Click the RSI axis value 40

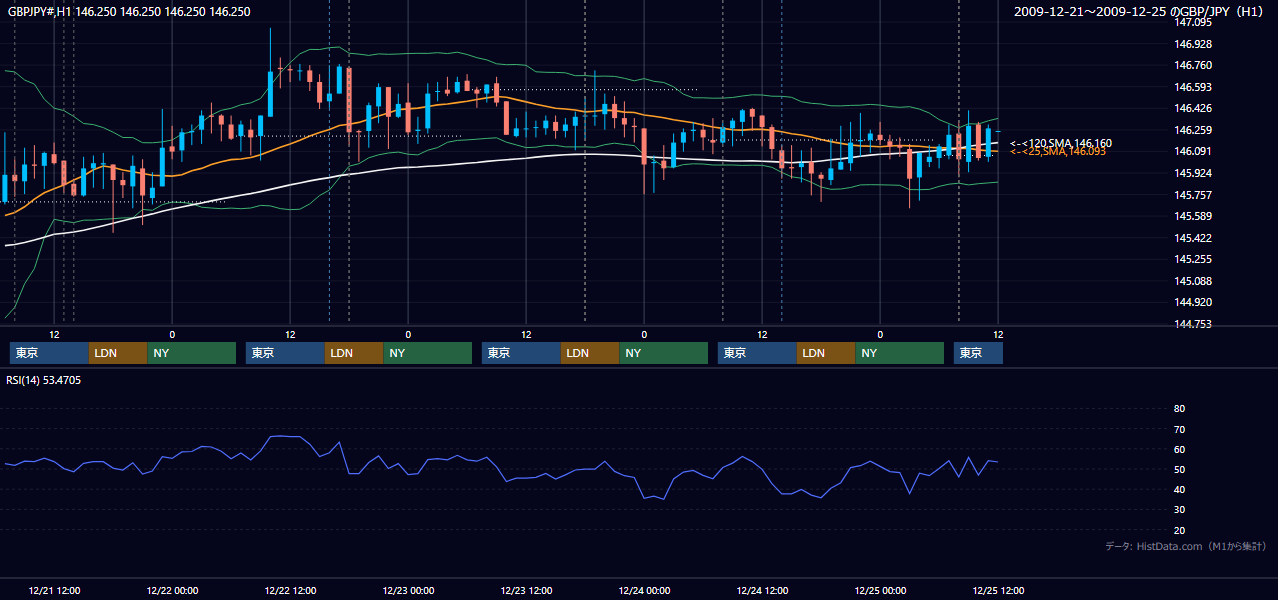(1179, 489)
